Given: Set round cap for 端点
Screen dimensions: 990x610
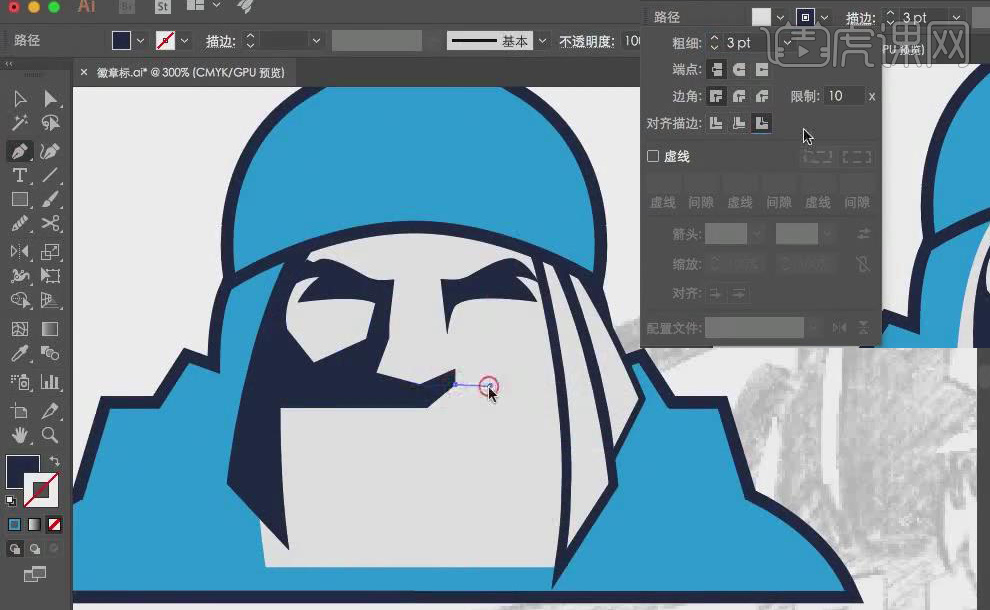Looking at the screenshot, I should 739,70.
